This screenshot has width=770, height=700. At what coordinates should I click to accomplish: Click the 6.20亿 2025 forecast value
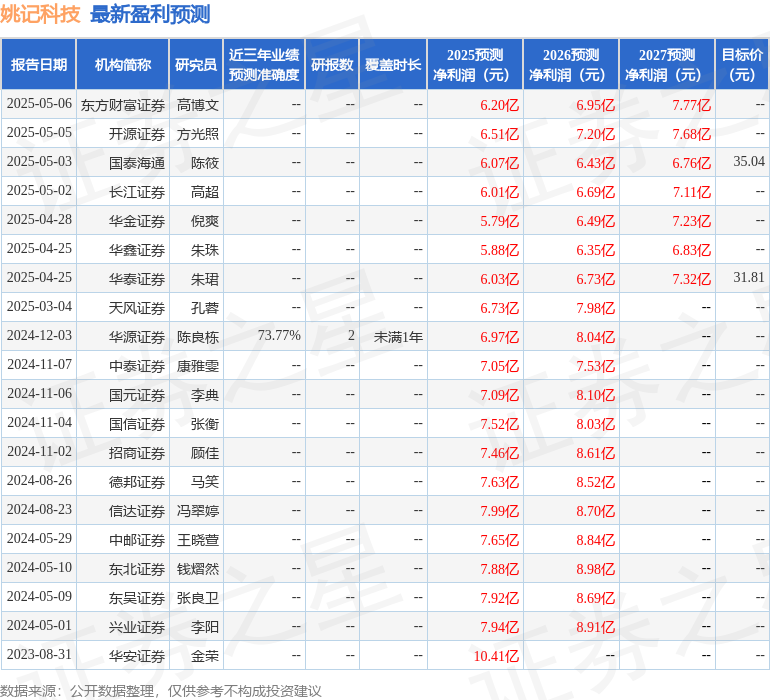(499, 105)
